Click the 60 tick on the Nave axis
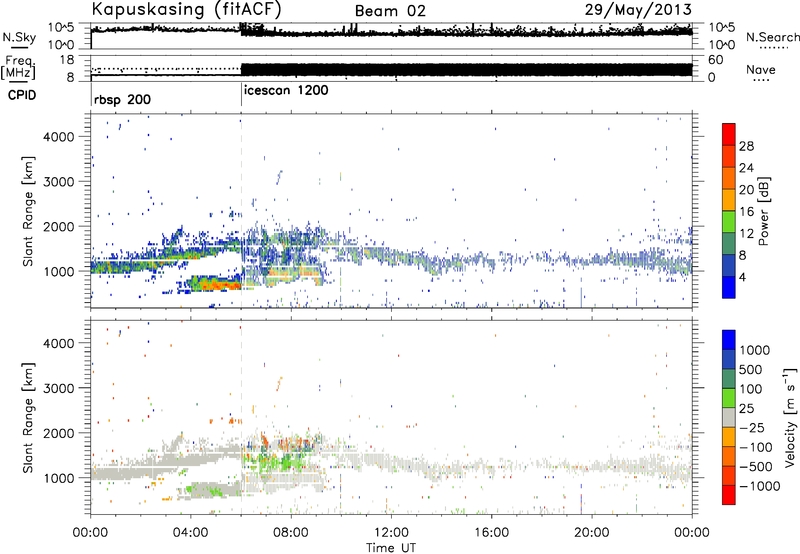800x554 pixels. [x=716, y=60]
